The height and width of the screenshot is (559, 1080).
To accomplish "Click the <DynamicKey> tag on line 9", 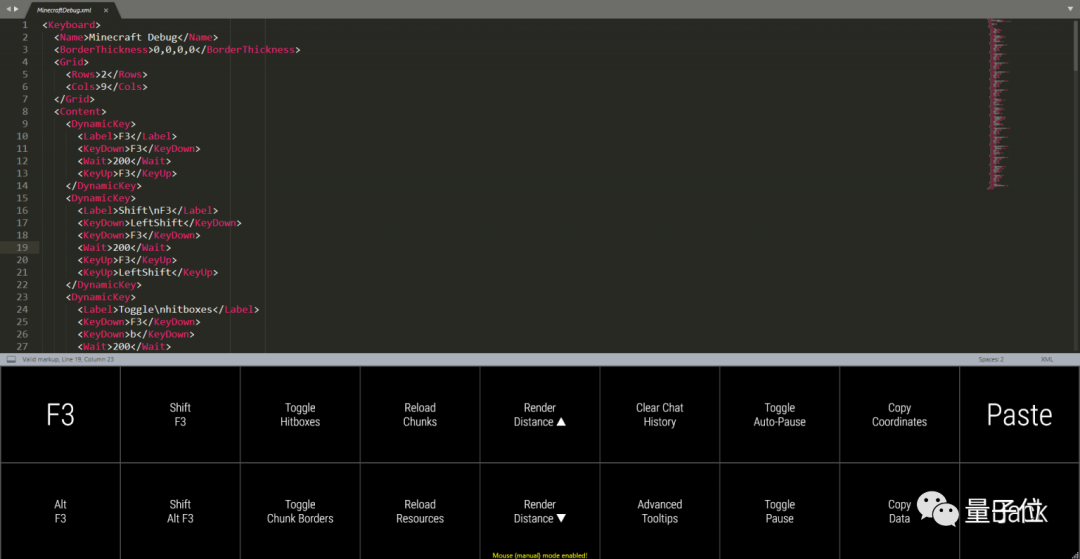I will pos(101,124).
